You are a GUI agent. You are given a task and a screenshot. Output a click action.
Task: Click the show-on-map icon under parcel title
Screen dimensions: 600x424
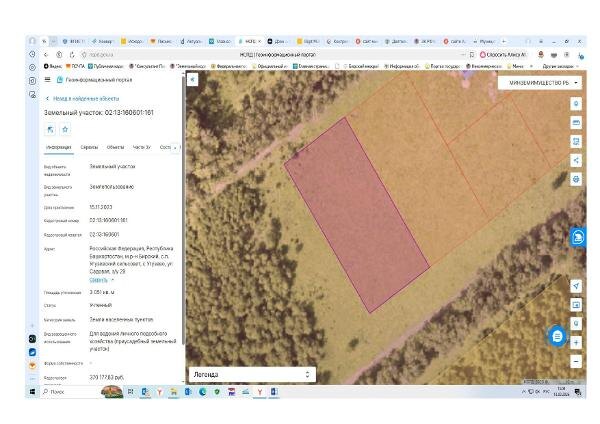50,130
